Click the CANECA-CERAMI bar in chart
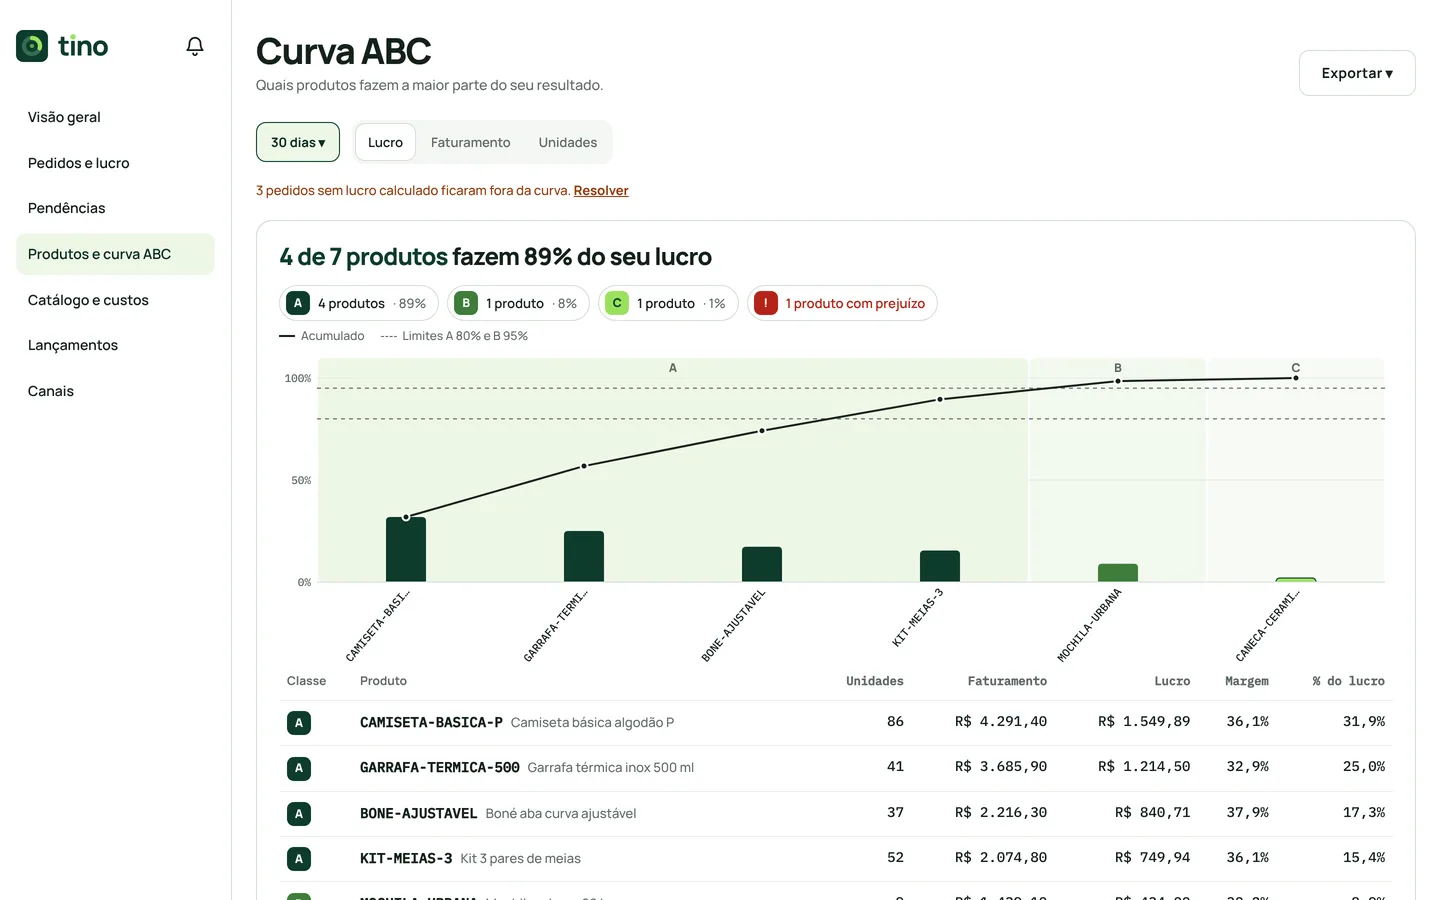This screenshot has width=1440, height=900. [1296, 580]
